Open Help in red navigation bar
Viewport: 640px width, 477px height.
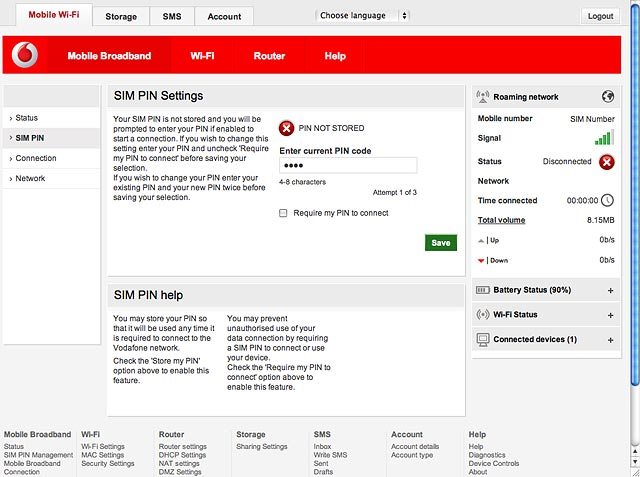click(x=335, y=56)
